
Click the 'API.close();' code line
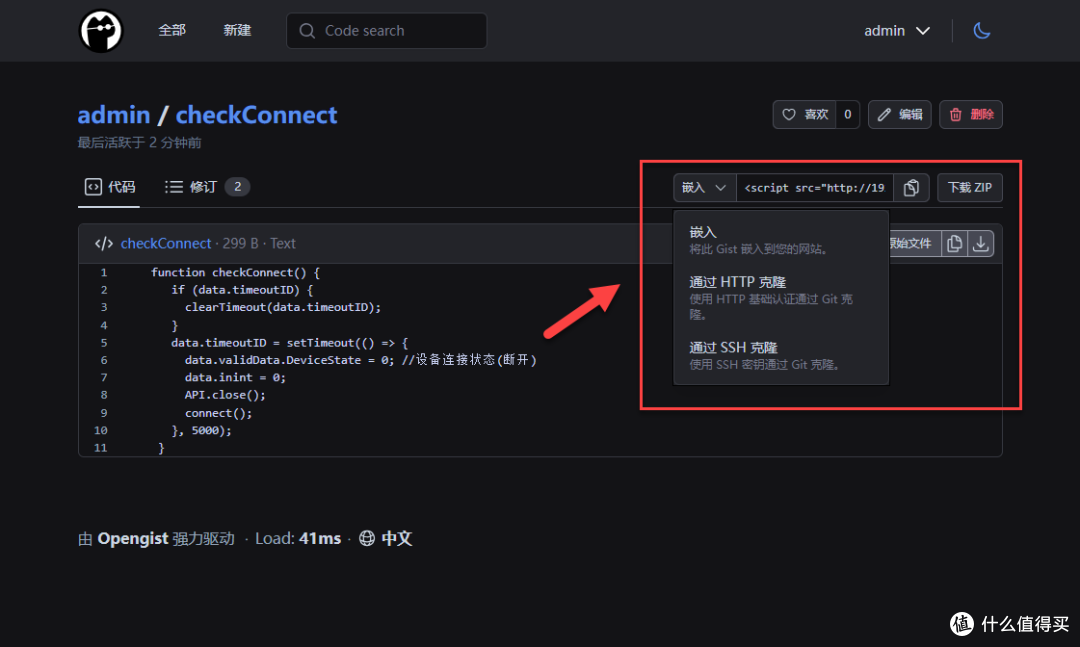[225, 395]
